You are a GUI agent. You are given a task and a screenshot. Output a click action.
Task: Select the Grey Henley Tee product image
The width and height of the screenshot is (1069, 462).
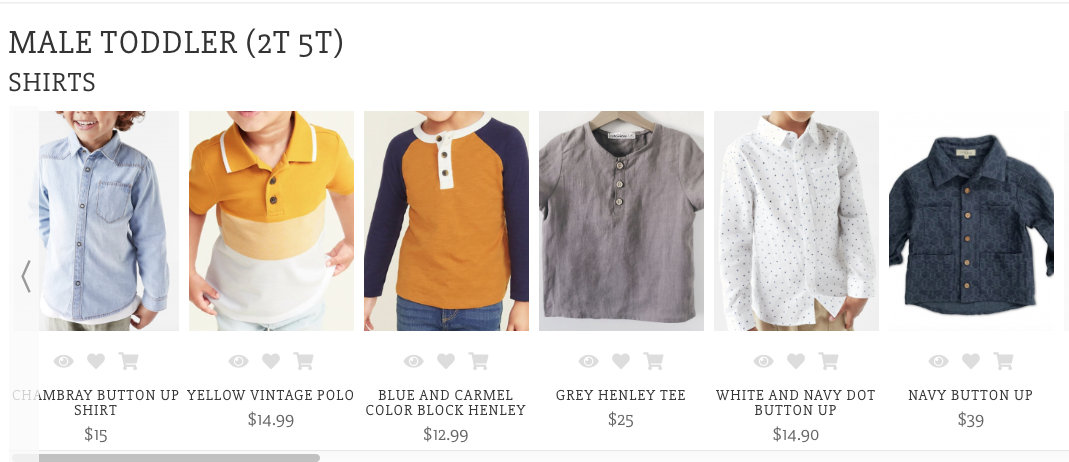point(621,221)
